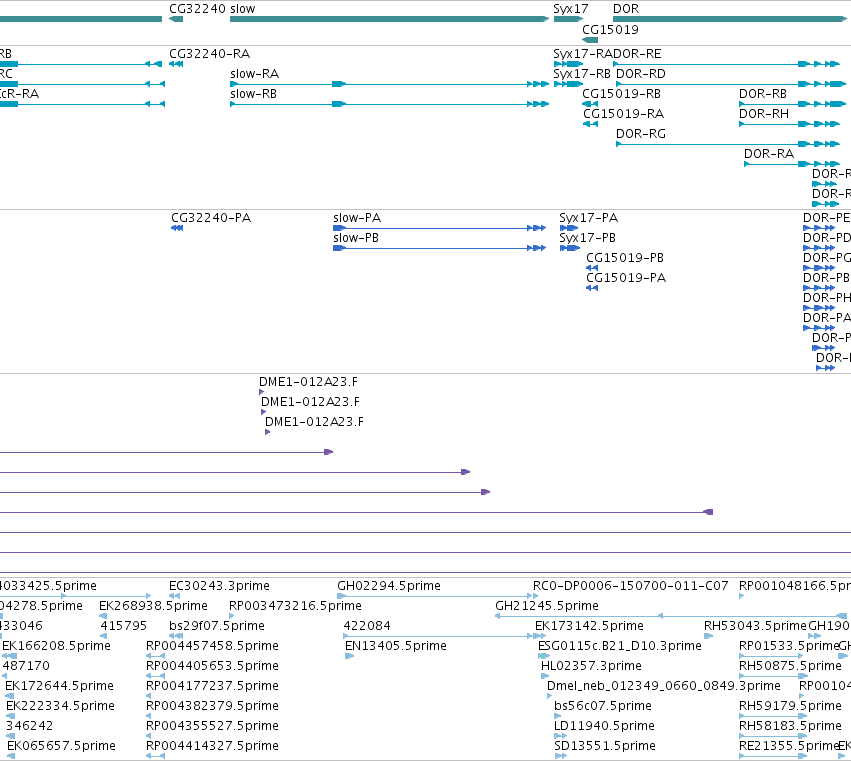The image size is (851, 761).
Task: Select the slow-PA protein label
Action: click(357, 218)
